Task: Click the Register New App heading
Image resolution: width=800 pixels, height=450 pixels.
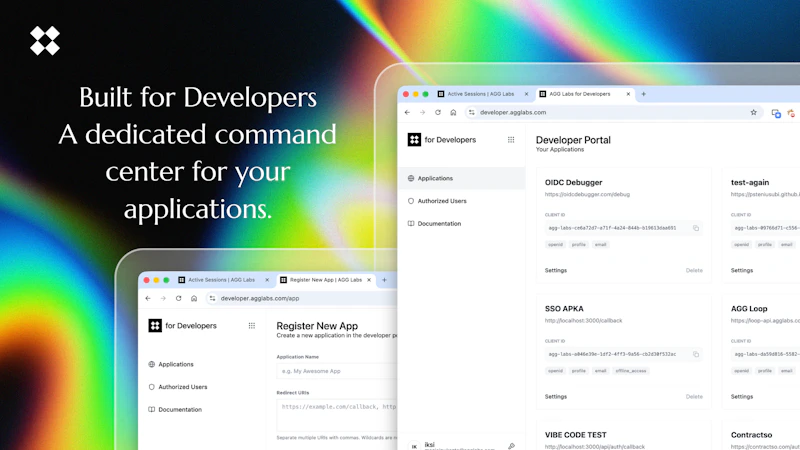Action: pyautogui.click(x=317, y=326)
